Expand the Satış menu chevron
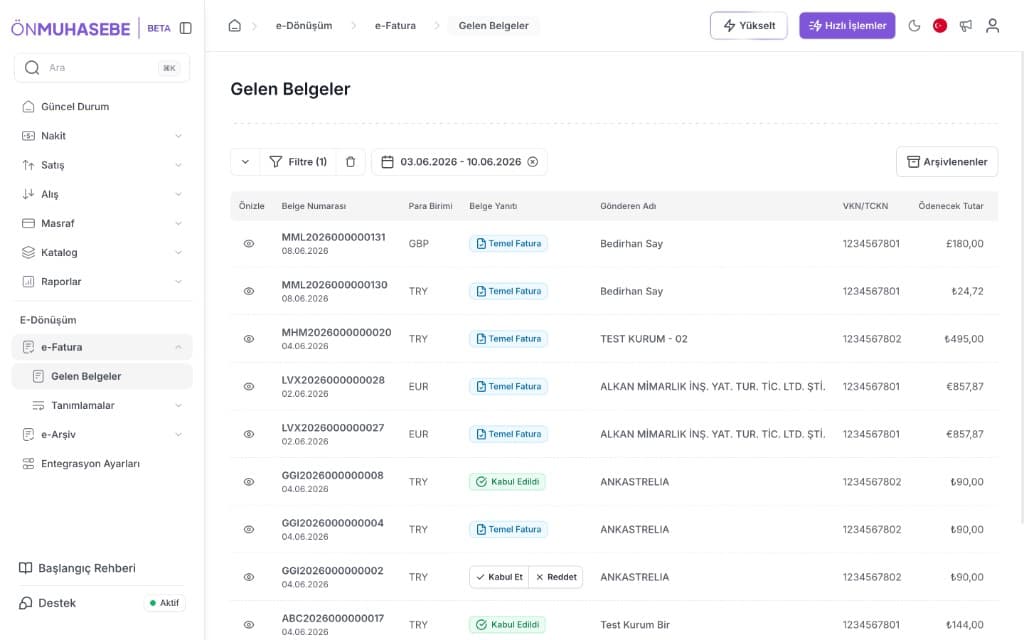This screenshot has width=1024, height=640. point(178,165)
